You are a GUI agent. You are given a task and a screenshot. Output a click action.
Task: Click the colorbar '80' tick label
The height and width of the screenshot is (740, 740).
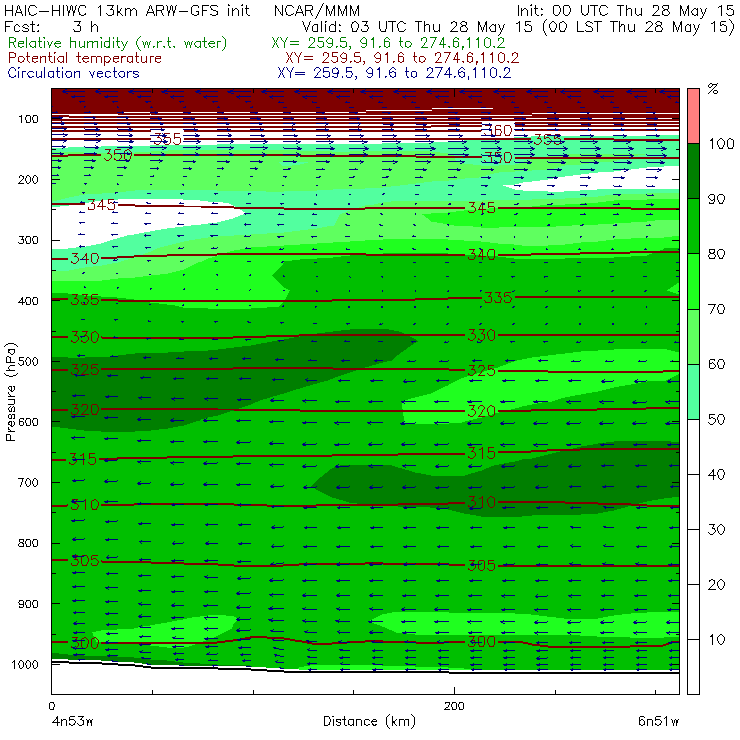(716, 254)
